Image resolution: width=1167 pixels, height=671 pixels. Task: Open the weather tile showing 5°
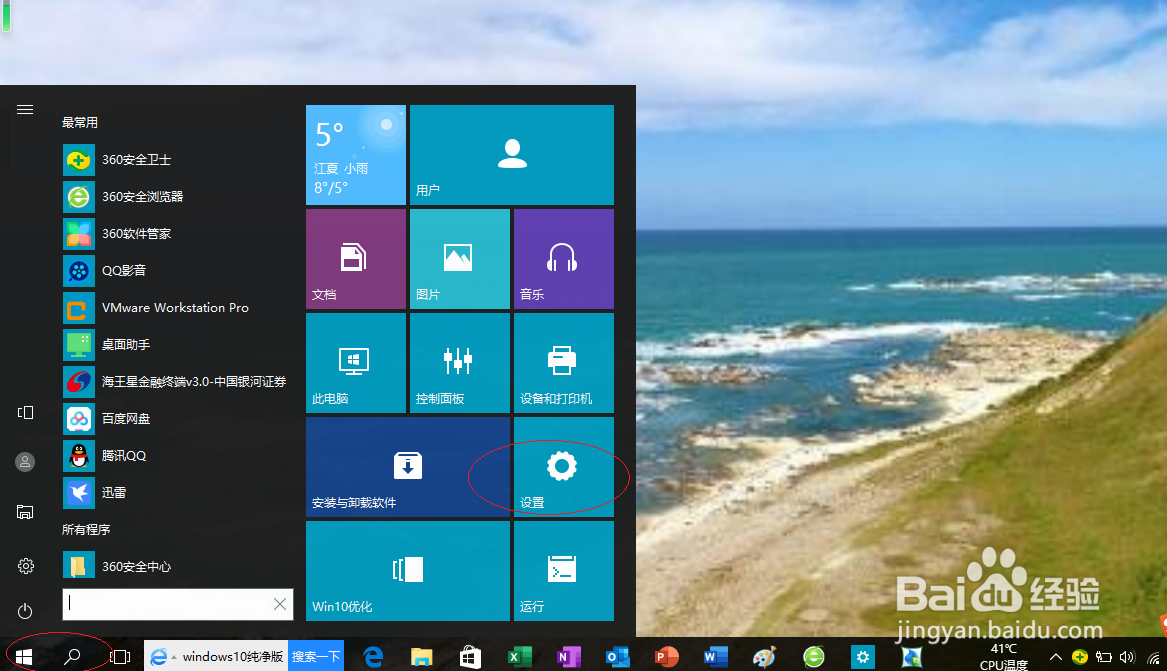[x=356, y=155]
